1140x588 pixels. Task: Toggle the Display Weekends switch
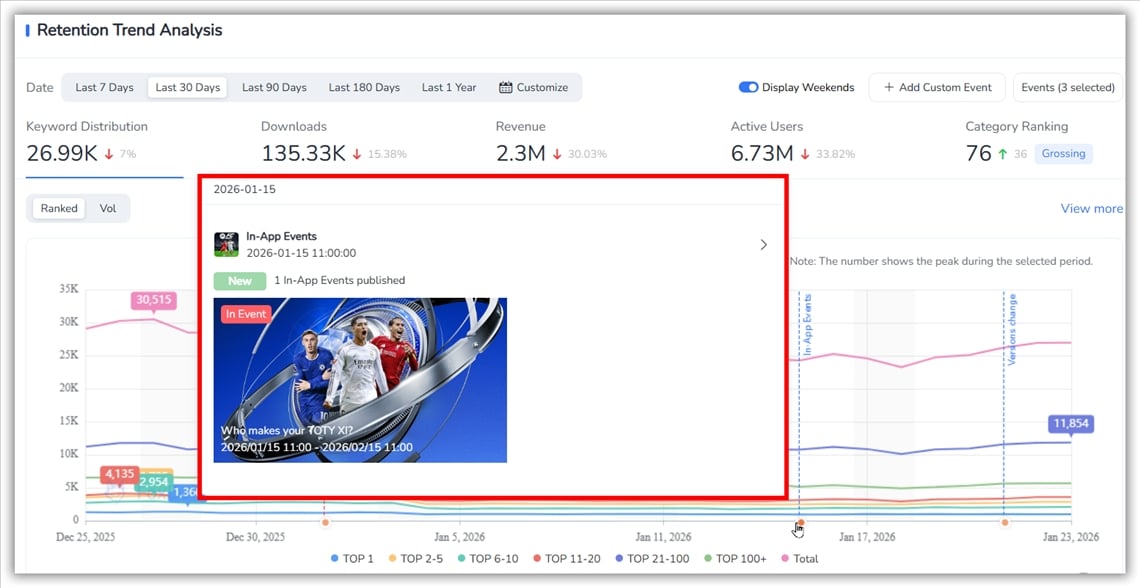(748, 88)
